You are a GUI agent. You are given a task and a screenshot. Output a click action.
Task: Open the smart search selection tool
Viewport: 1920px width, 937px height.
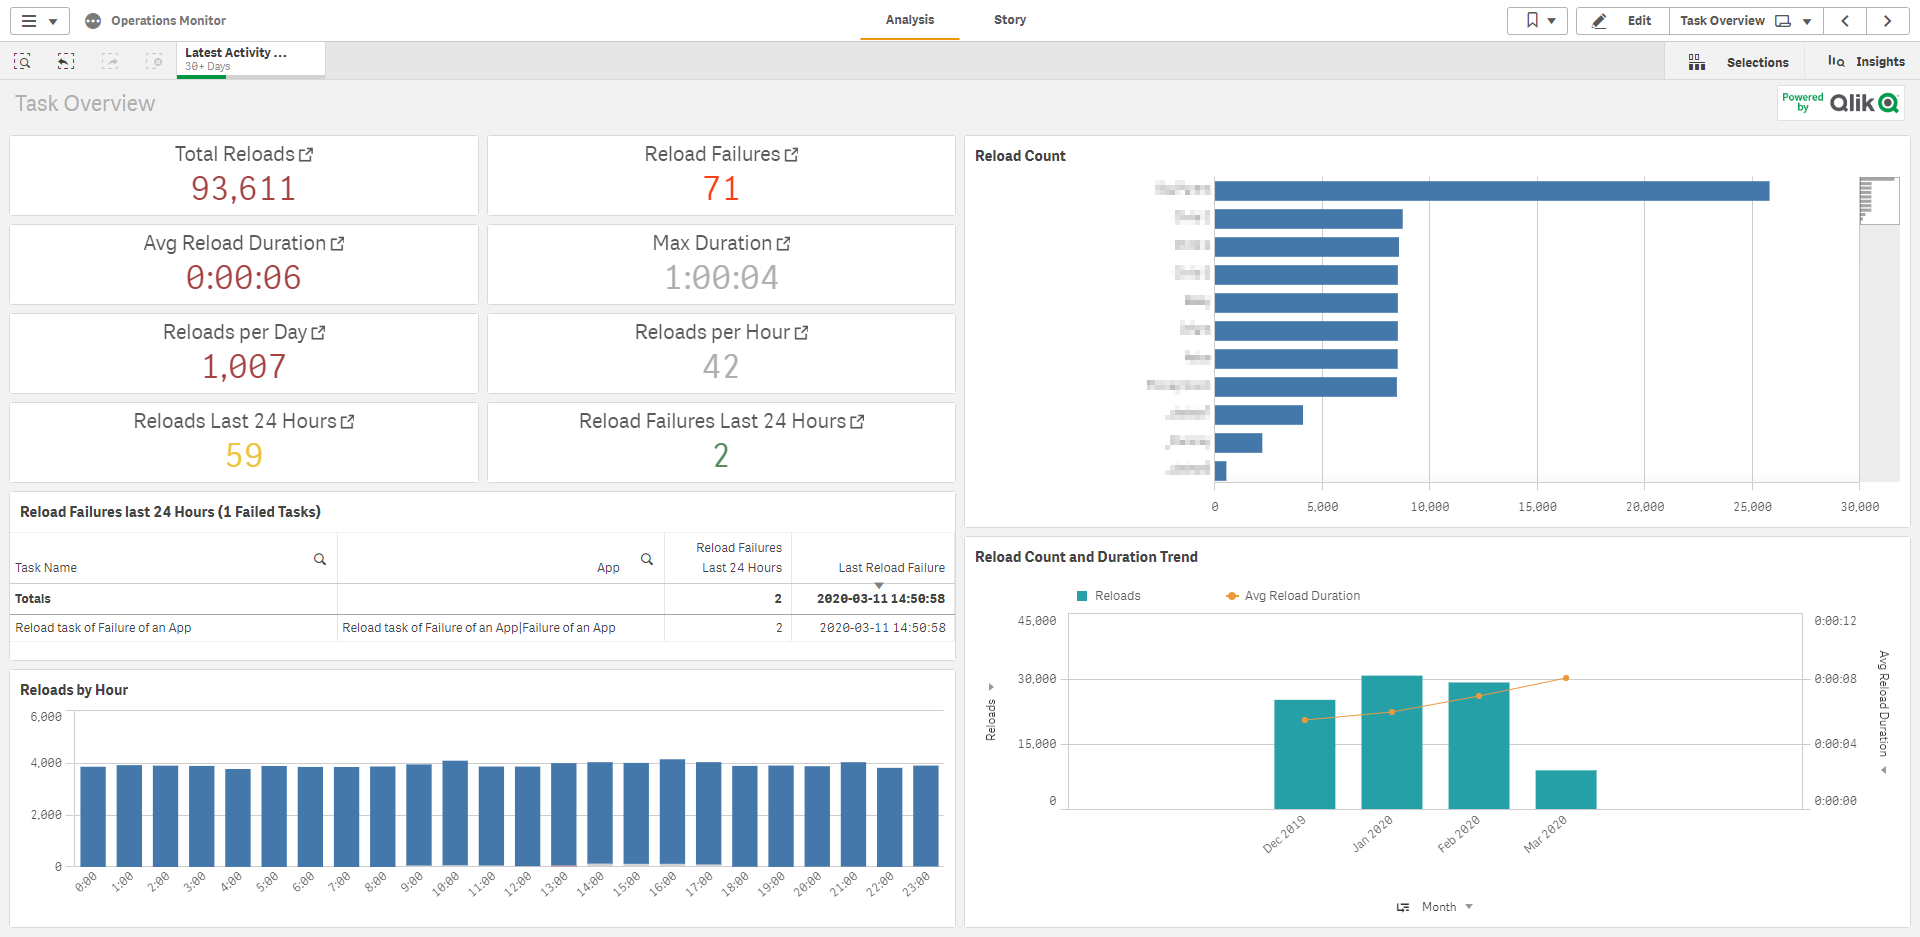[x=22, y=62]
